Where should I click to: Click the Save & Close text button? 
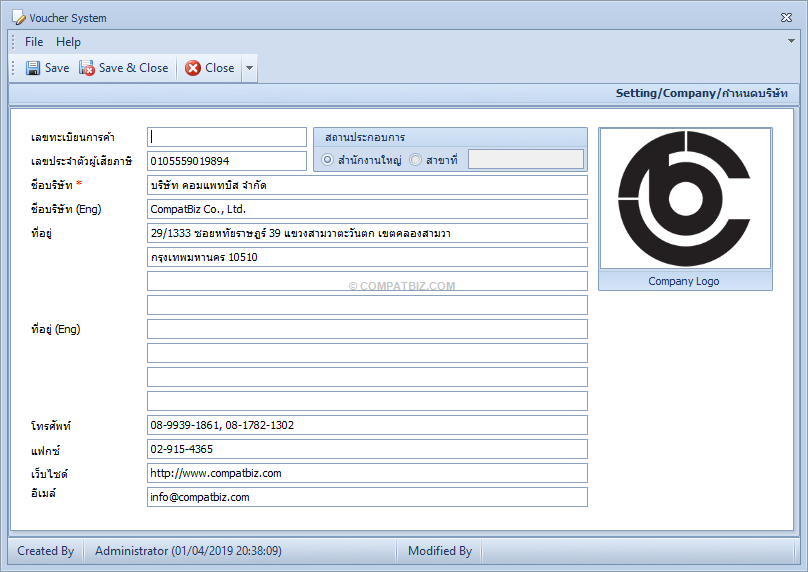[133, 68]
